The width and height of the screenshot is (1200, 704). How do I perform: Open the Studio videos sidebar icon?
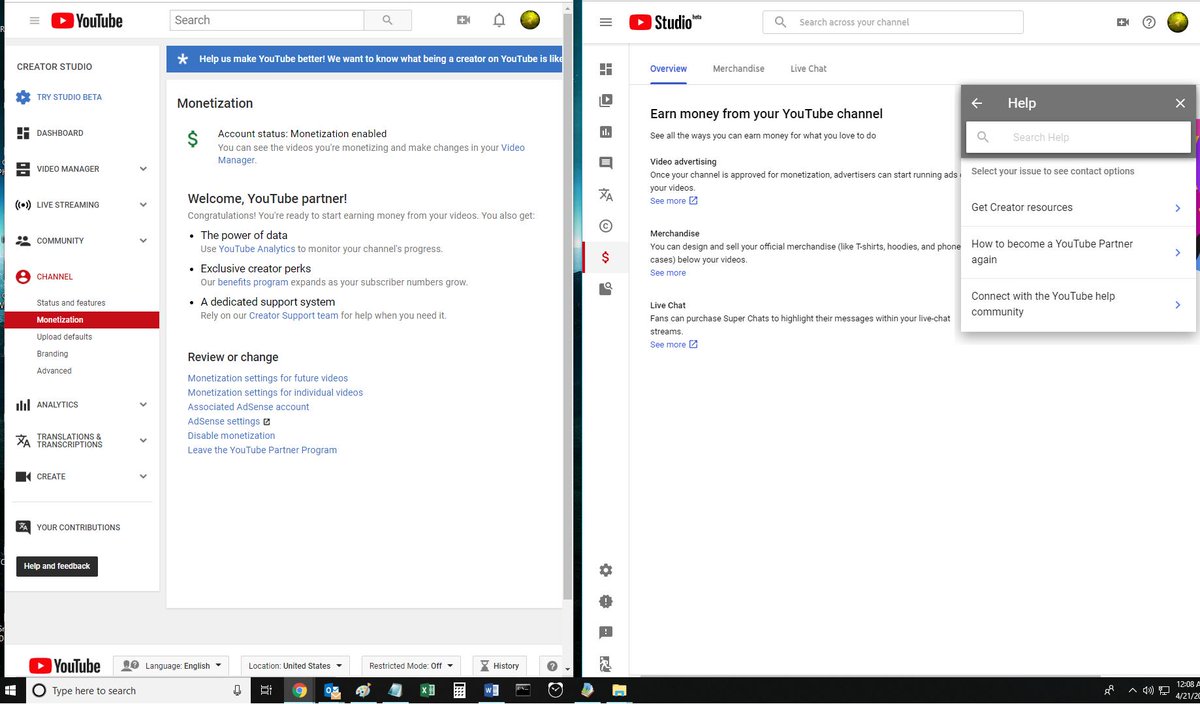[x=606, y=100]
